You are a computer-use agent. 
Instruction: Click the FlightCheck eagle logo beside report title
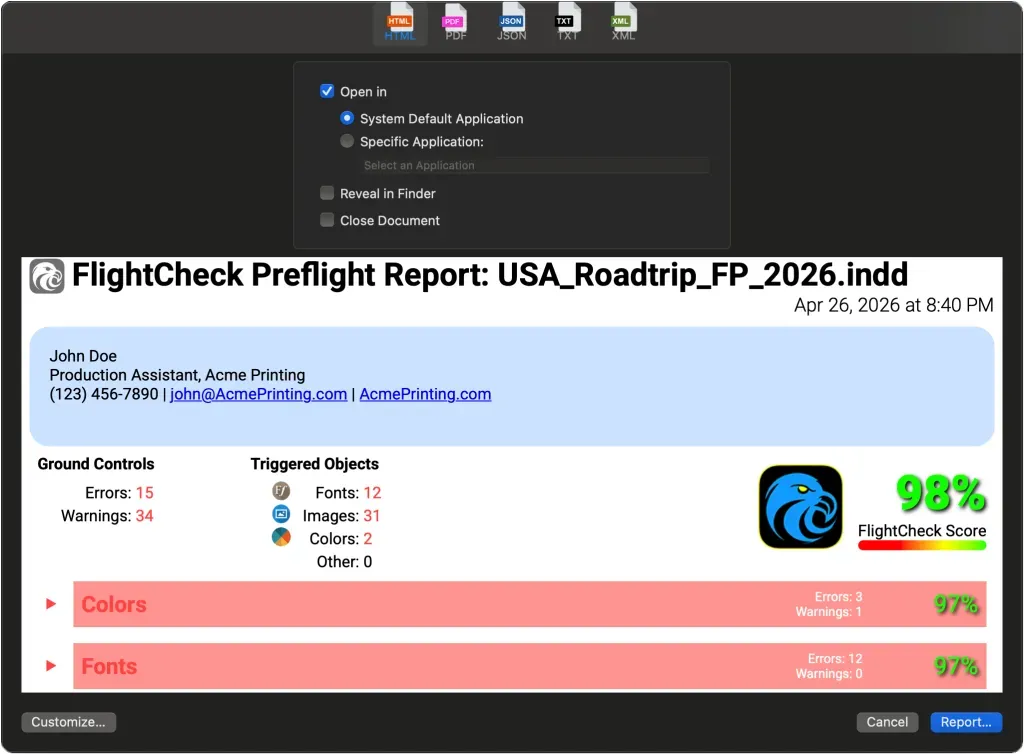click(x=47, y=276)
